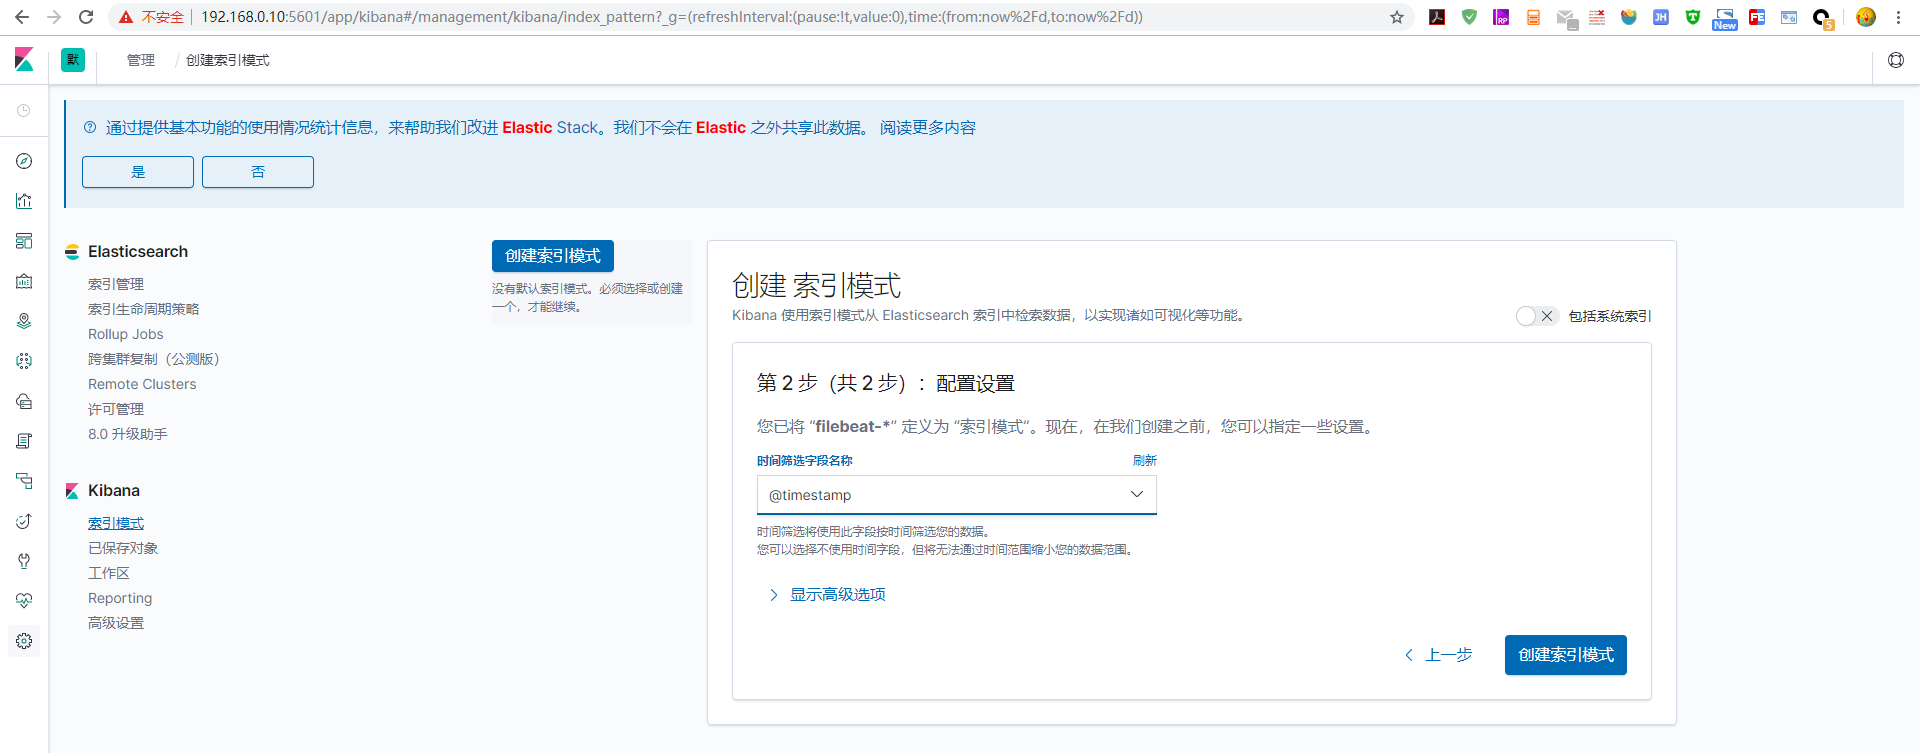Image resolution: width=1920 pixels, height=753 pixels.
Task: Open Rollup Jobs menu item
Action: tap(126, 334)
